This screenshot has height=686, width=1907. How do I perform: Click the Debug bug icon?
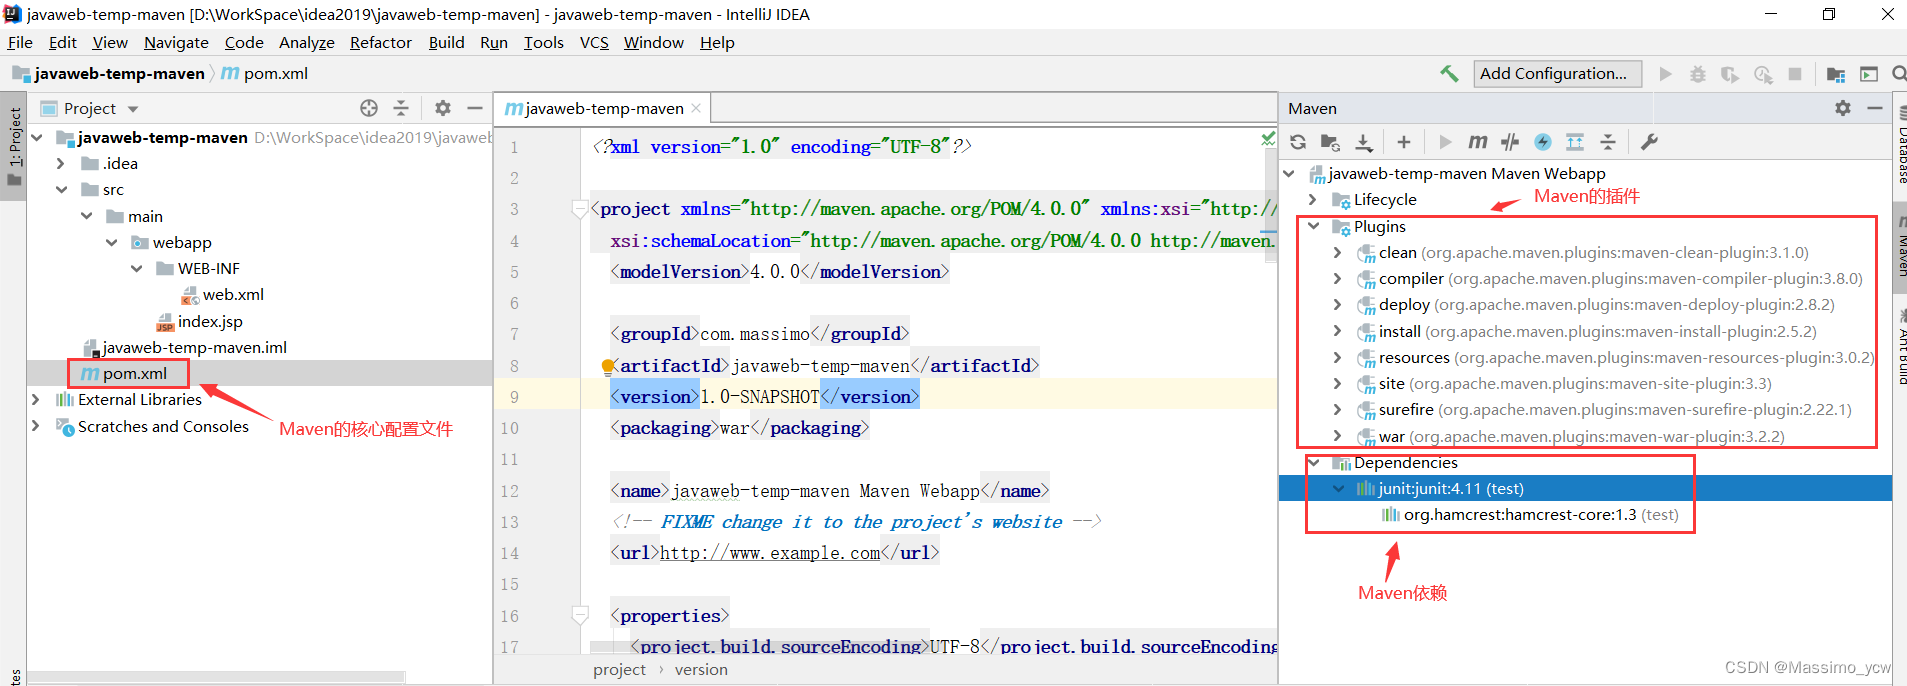1698,74
